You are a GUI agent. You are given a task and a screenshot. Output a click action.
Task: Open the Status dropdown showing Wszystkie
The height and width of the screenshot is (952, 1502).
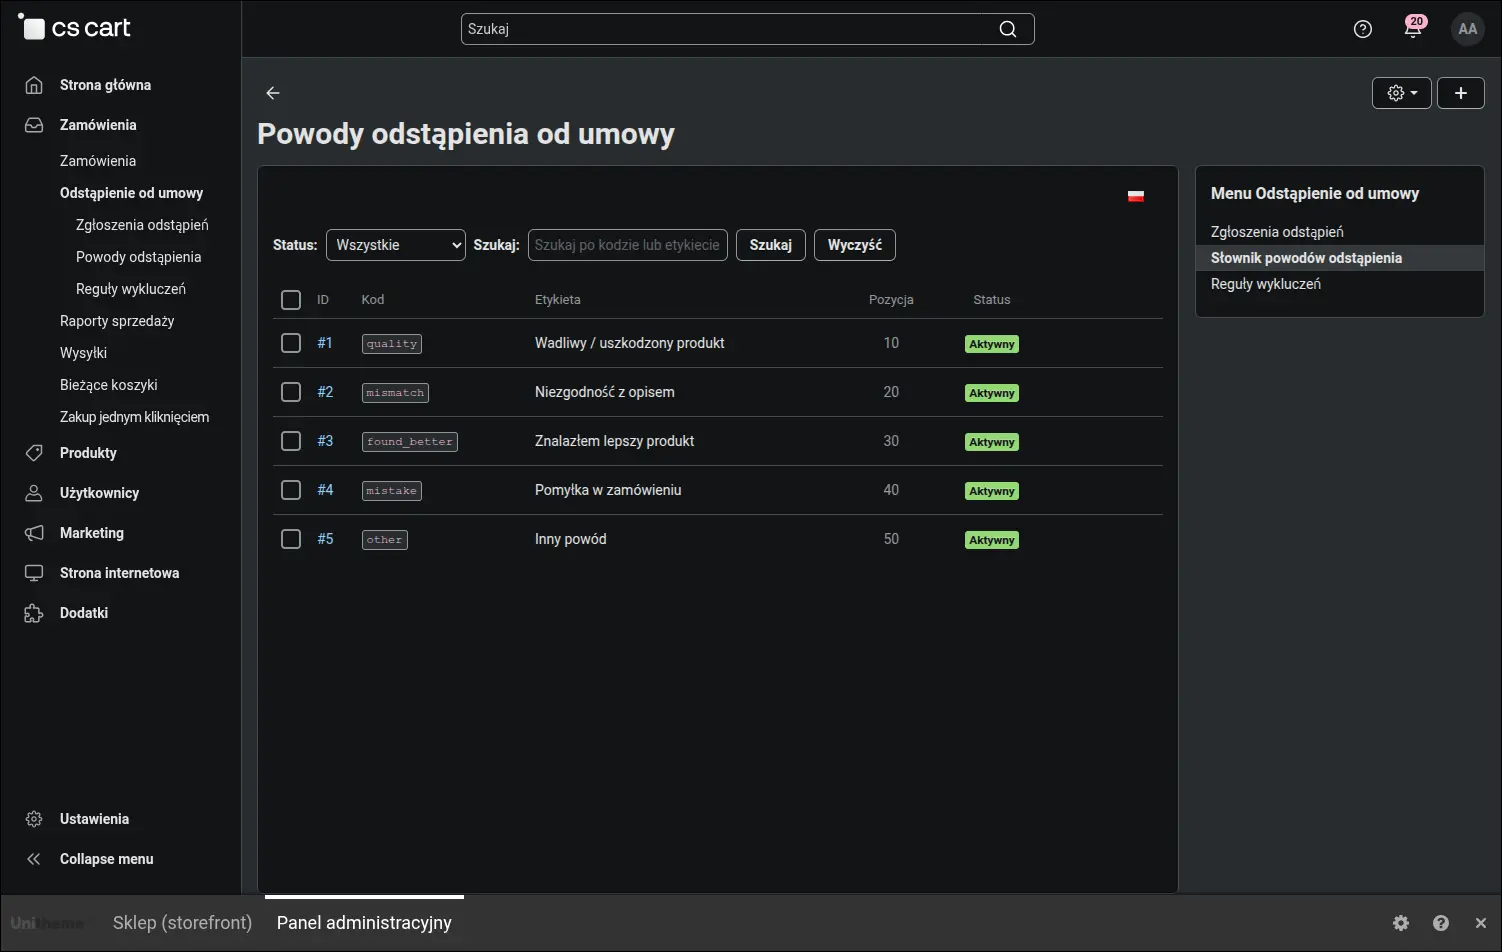click(396, 245)
